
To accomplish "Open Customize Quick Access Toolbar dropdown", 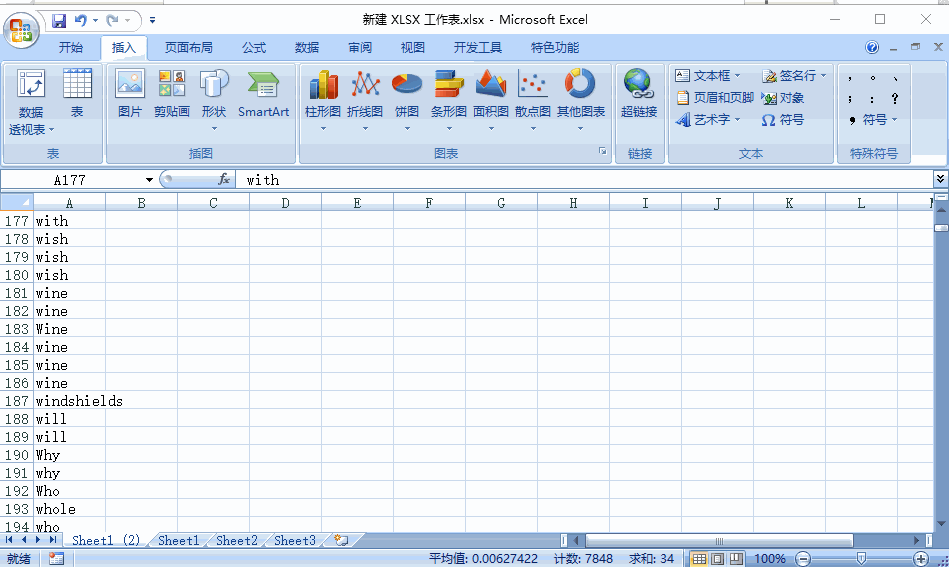I will click(153, 21).
